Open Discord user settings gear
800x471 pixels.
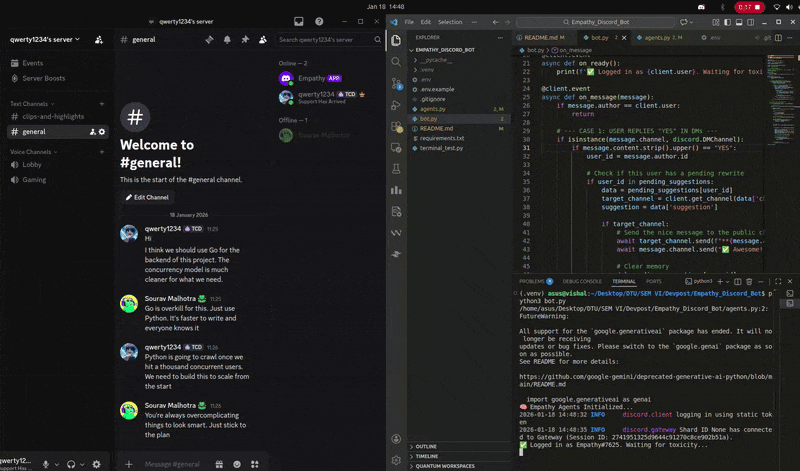click(x=96, y=464)
